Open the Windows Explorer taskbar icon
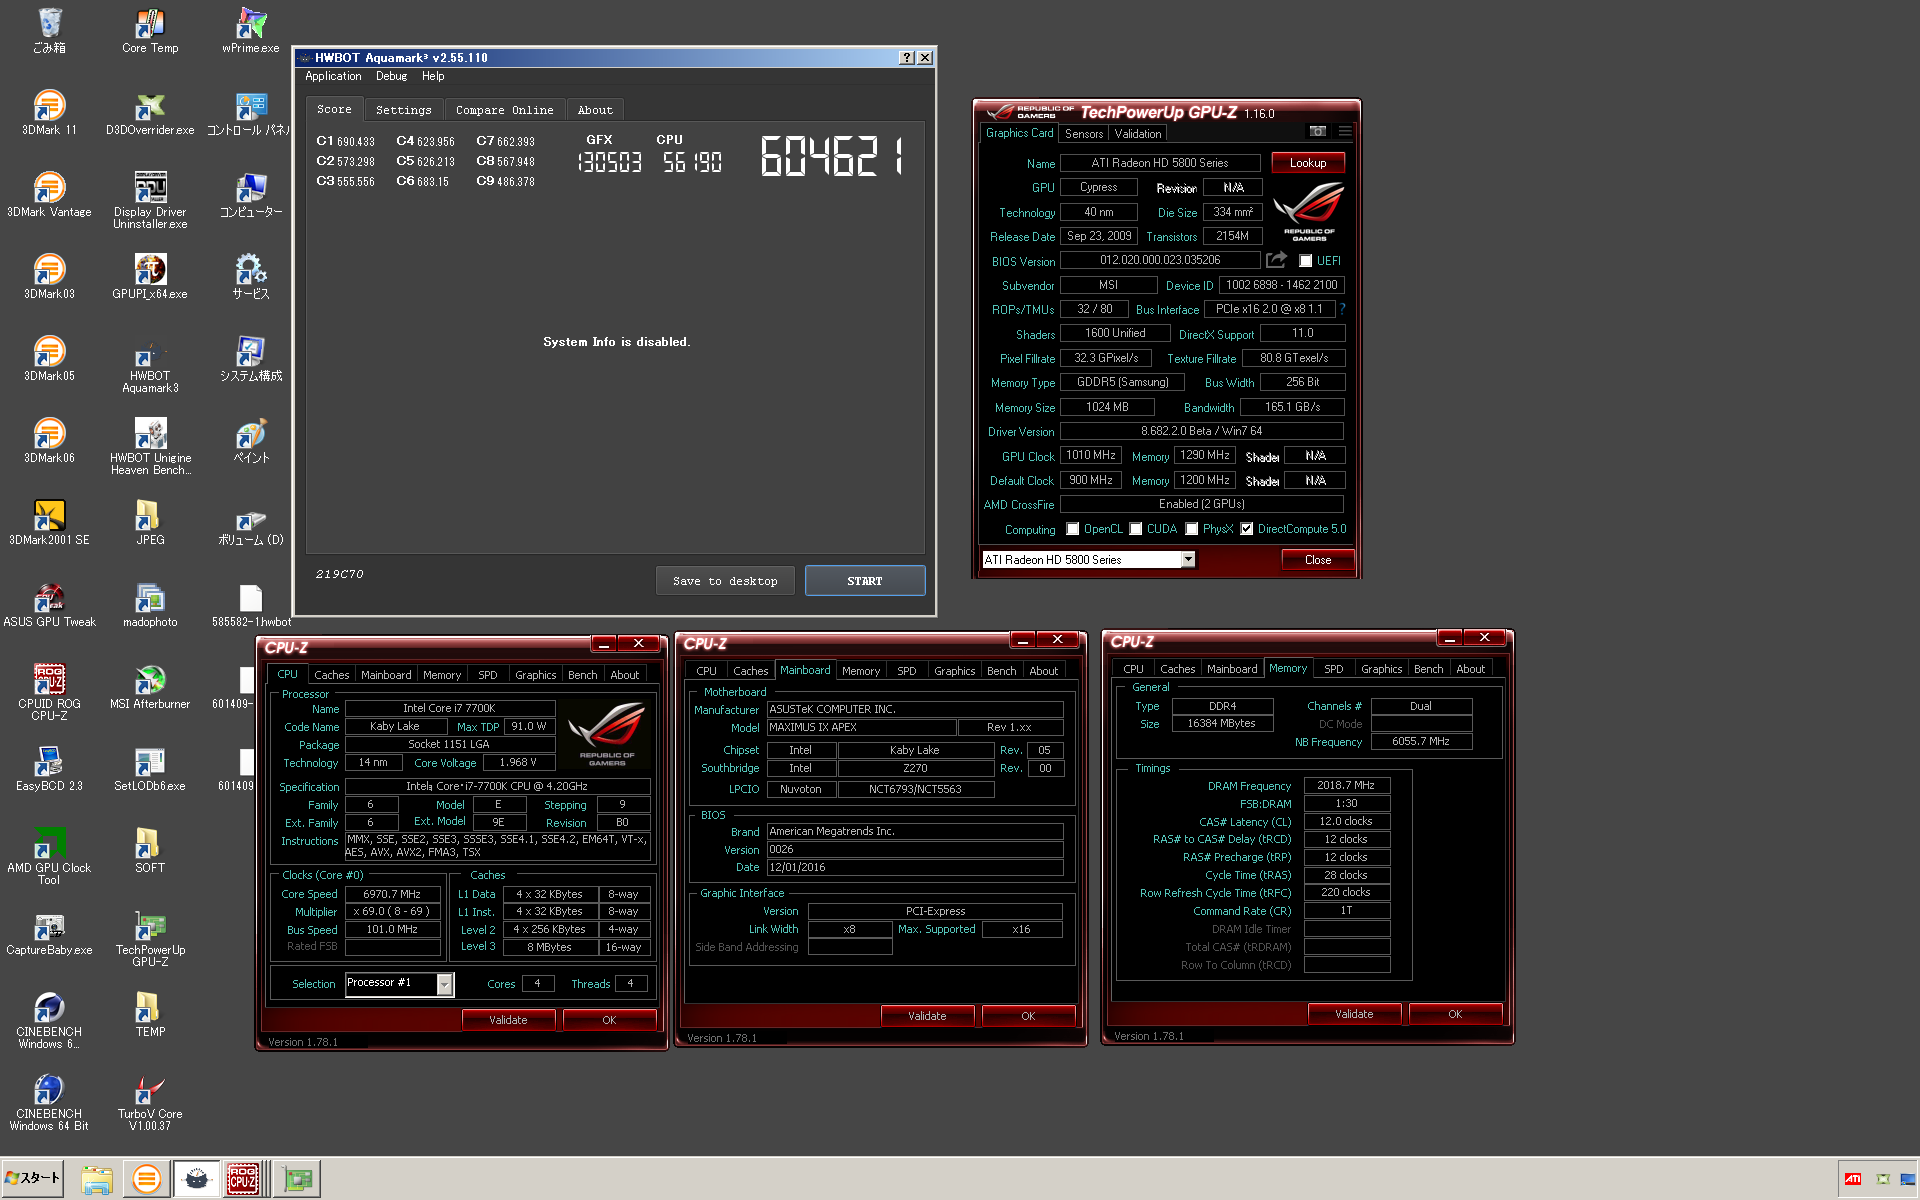Viewport: 1920px width, 1200px height. [97, 1179]
